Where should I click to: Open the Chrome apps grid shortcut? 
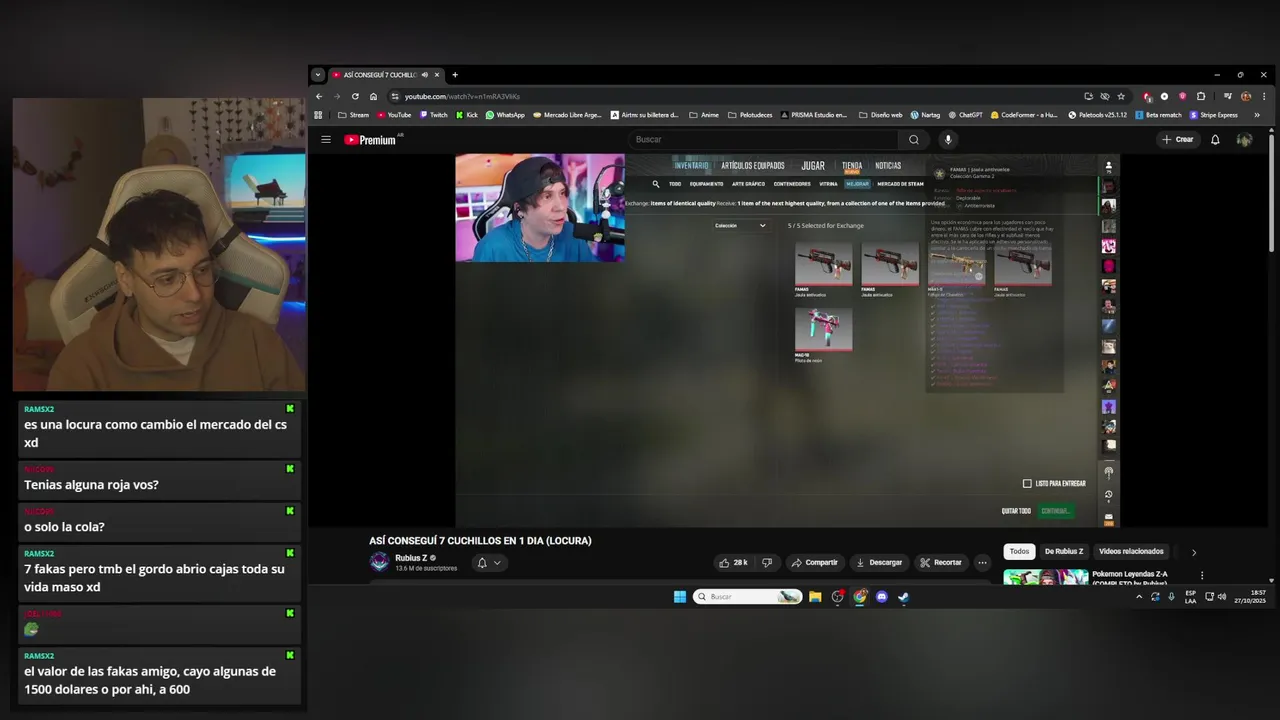319,115
